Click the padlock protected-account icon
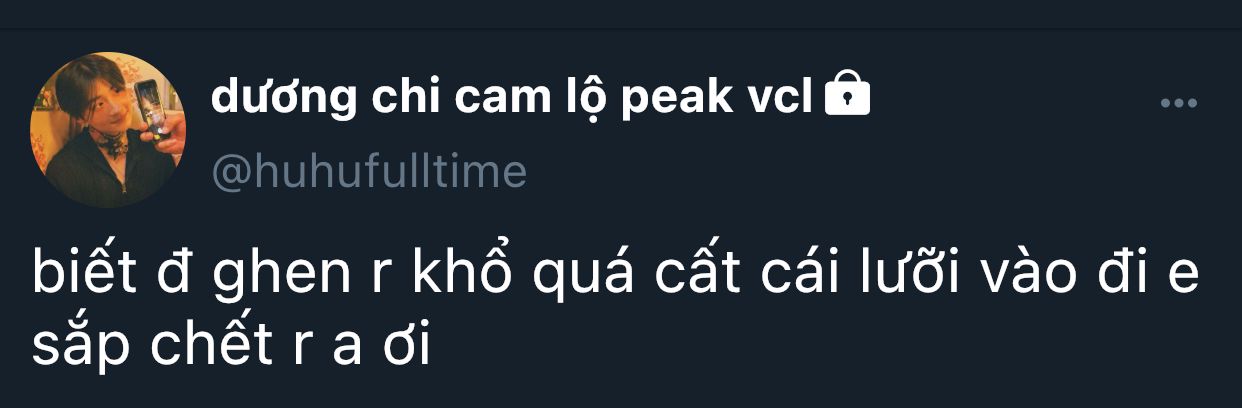The height and width of the screenshot is (408, 1242). (847, 96)
